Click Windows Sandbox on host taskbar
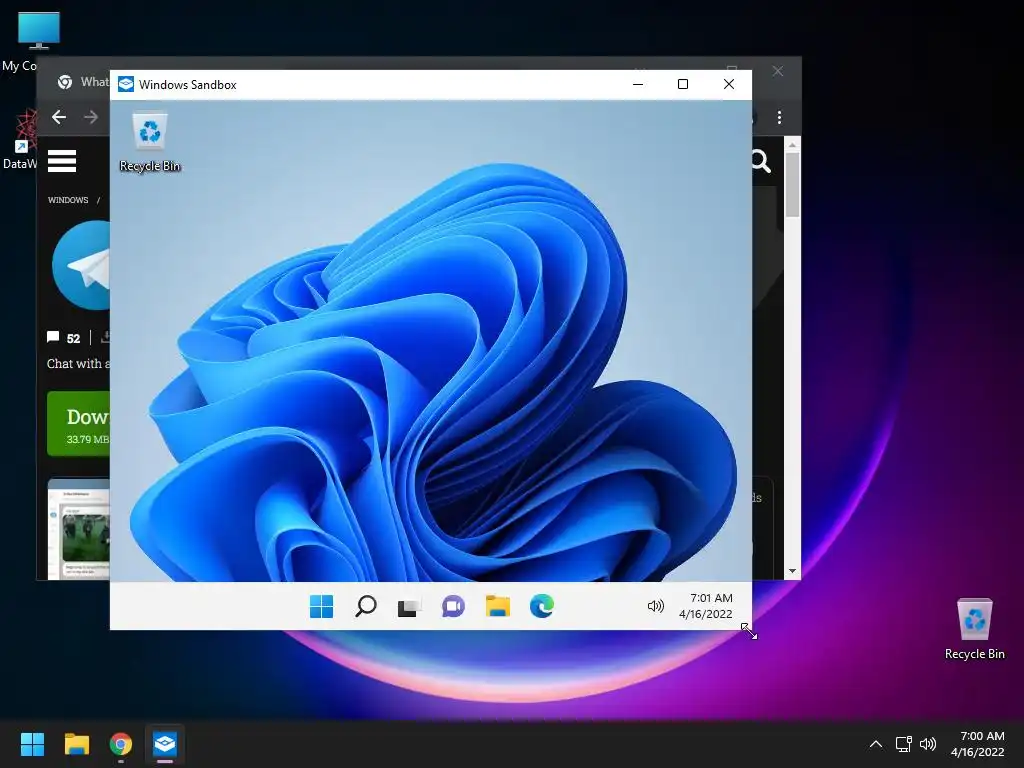The image size is (1024, 768). coord(165,744)
